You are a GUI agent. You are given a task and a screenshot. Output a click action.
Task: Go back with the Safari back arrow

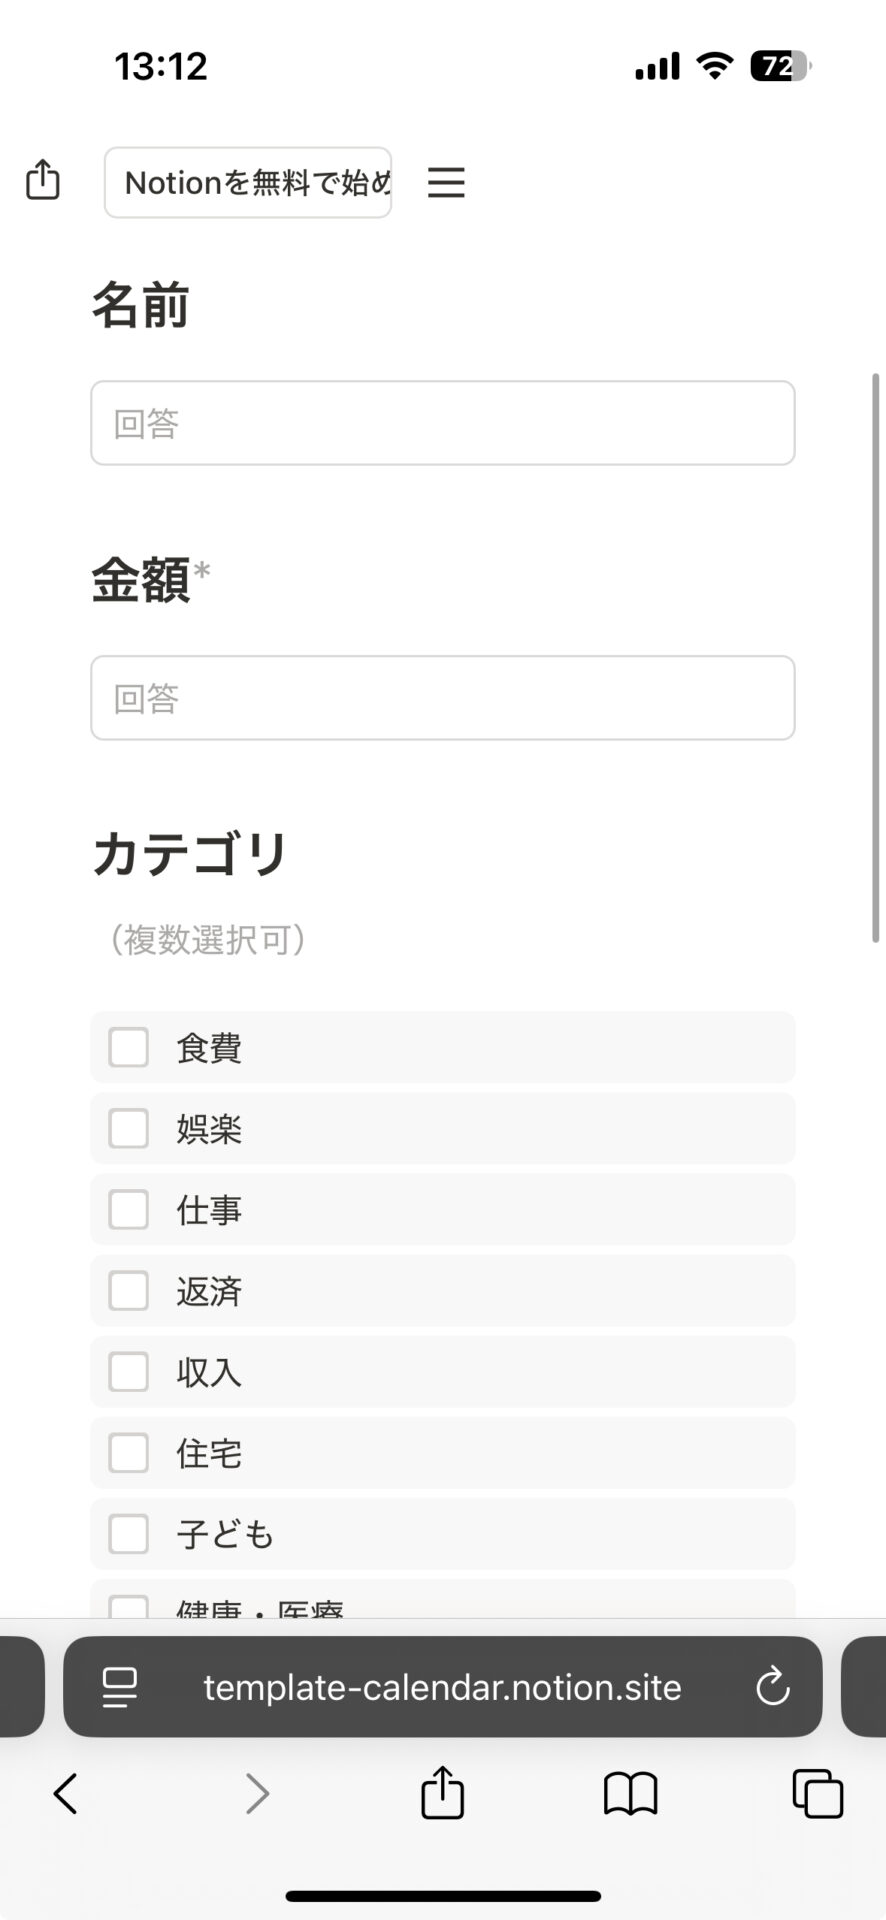click(66, 1793)
